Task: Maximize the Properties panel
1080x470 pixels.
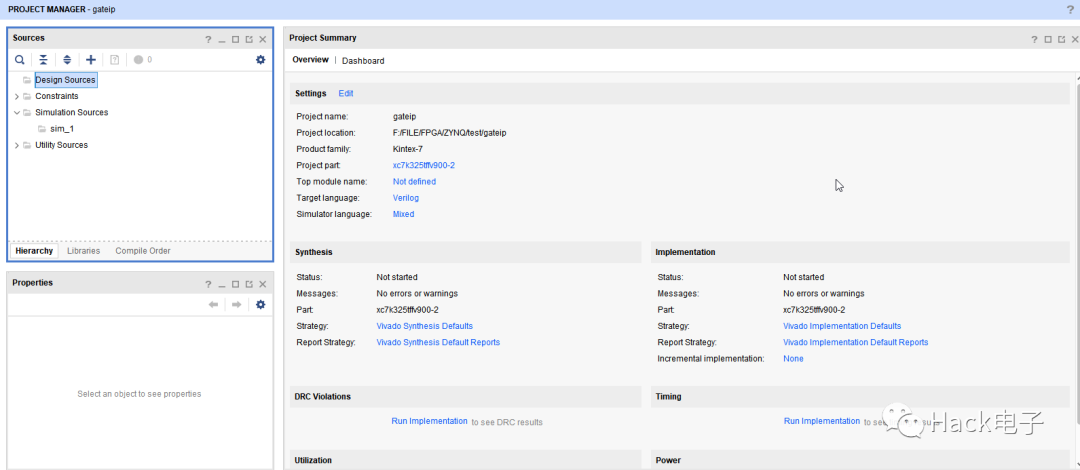Action: [236, 284]
